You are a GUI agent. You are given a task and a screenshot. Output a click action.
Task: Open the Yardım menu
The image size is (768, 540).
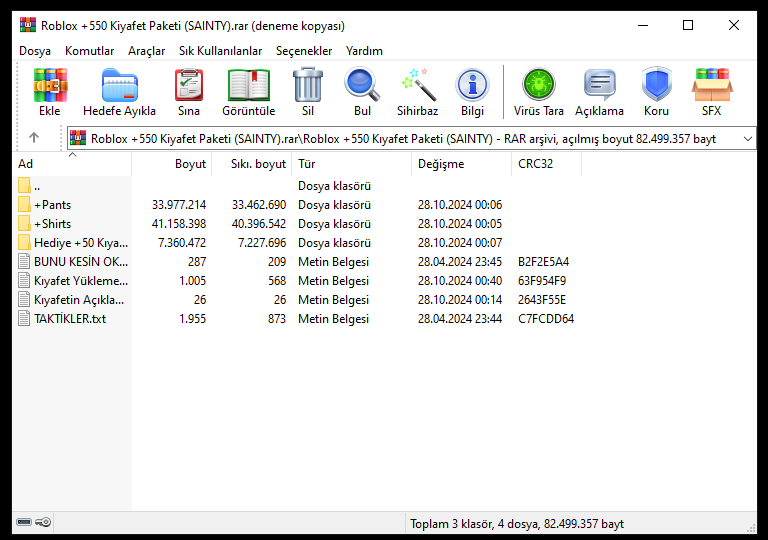[x=364, y=51]
